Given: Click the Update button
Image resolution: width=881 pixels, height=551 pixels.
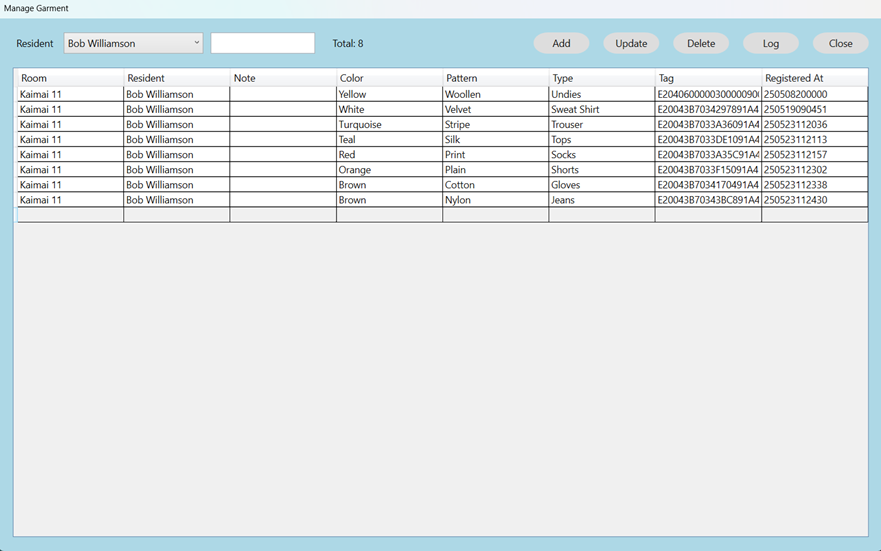Looking at the screenshot, I should (630, 44).
